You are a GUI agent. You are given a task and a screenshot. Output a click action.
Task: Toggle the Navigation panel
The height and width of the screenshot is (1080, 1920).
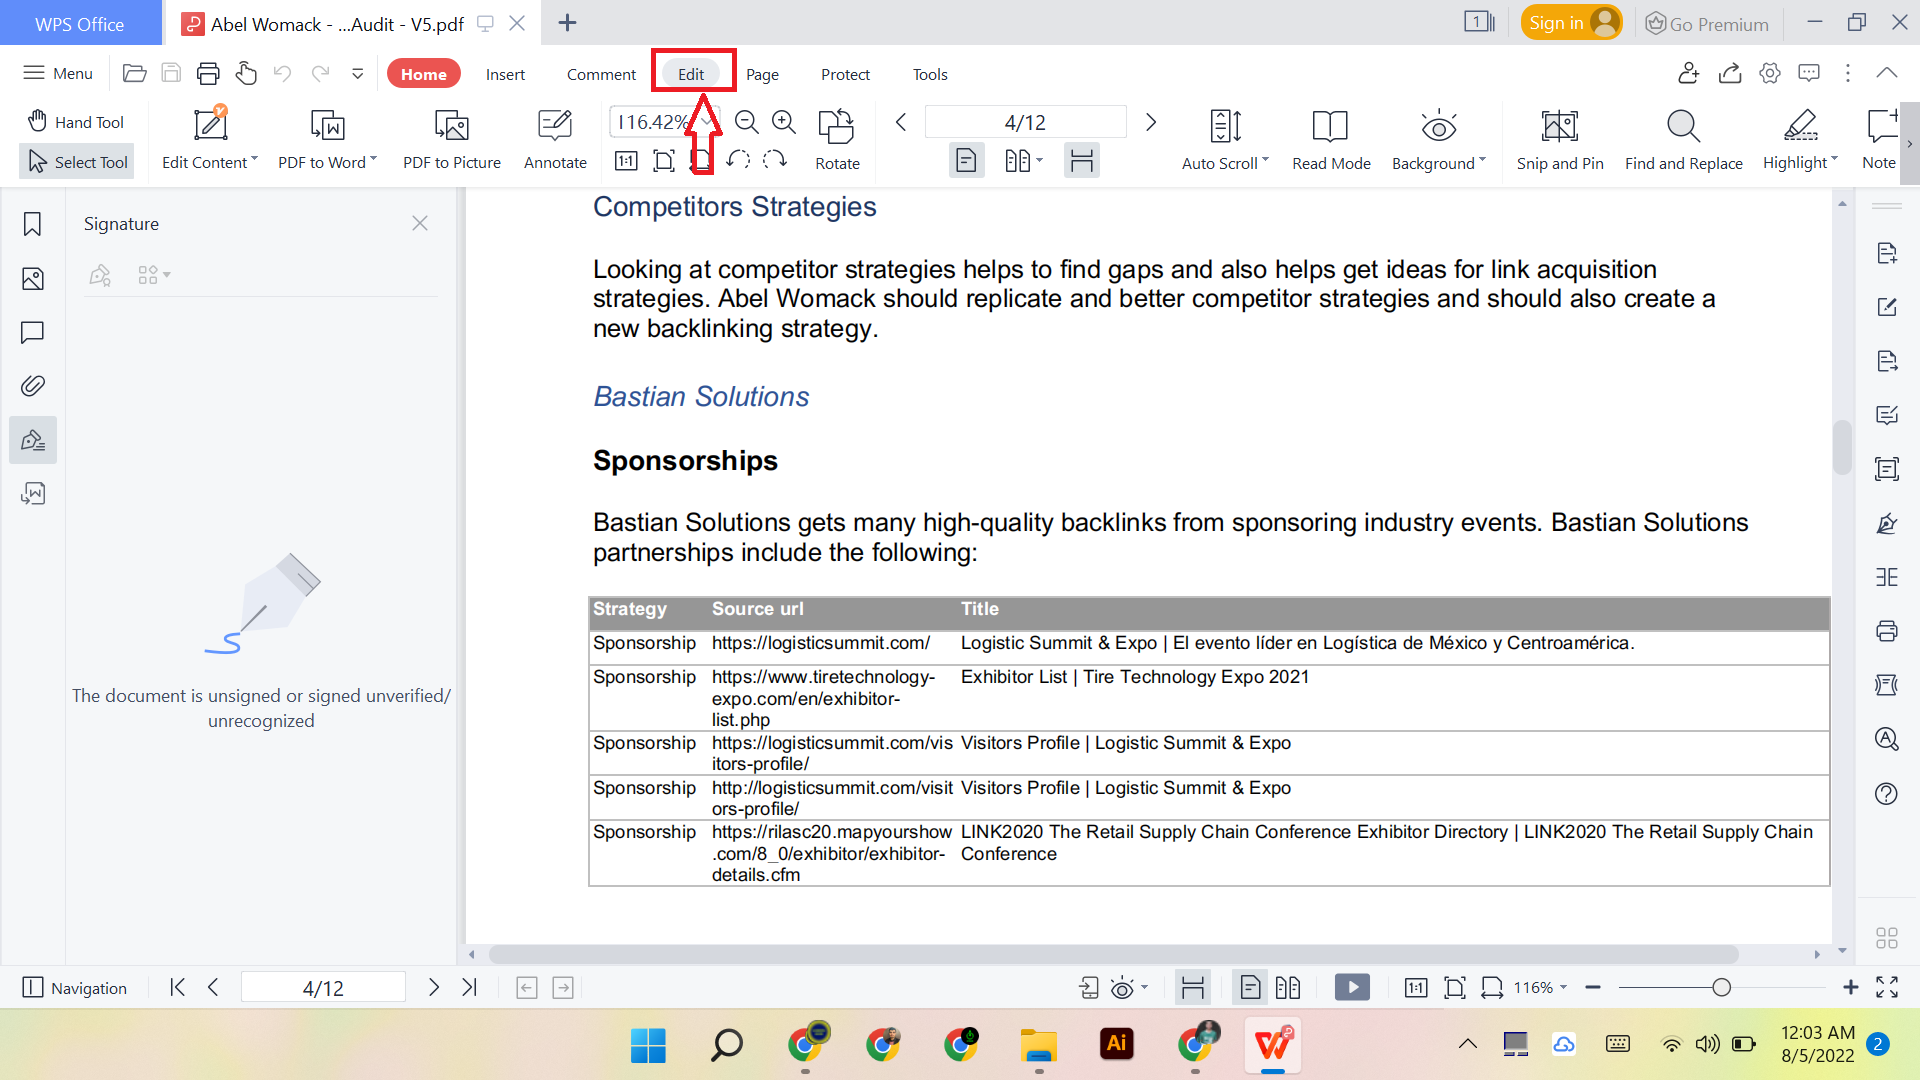click(x=75, y=987)
